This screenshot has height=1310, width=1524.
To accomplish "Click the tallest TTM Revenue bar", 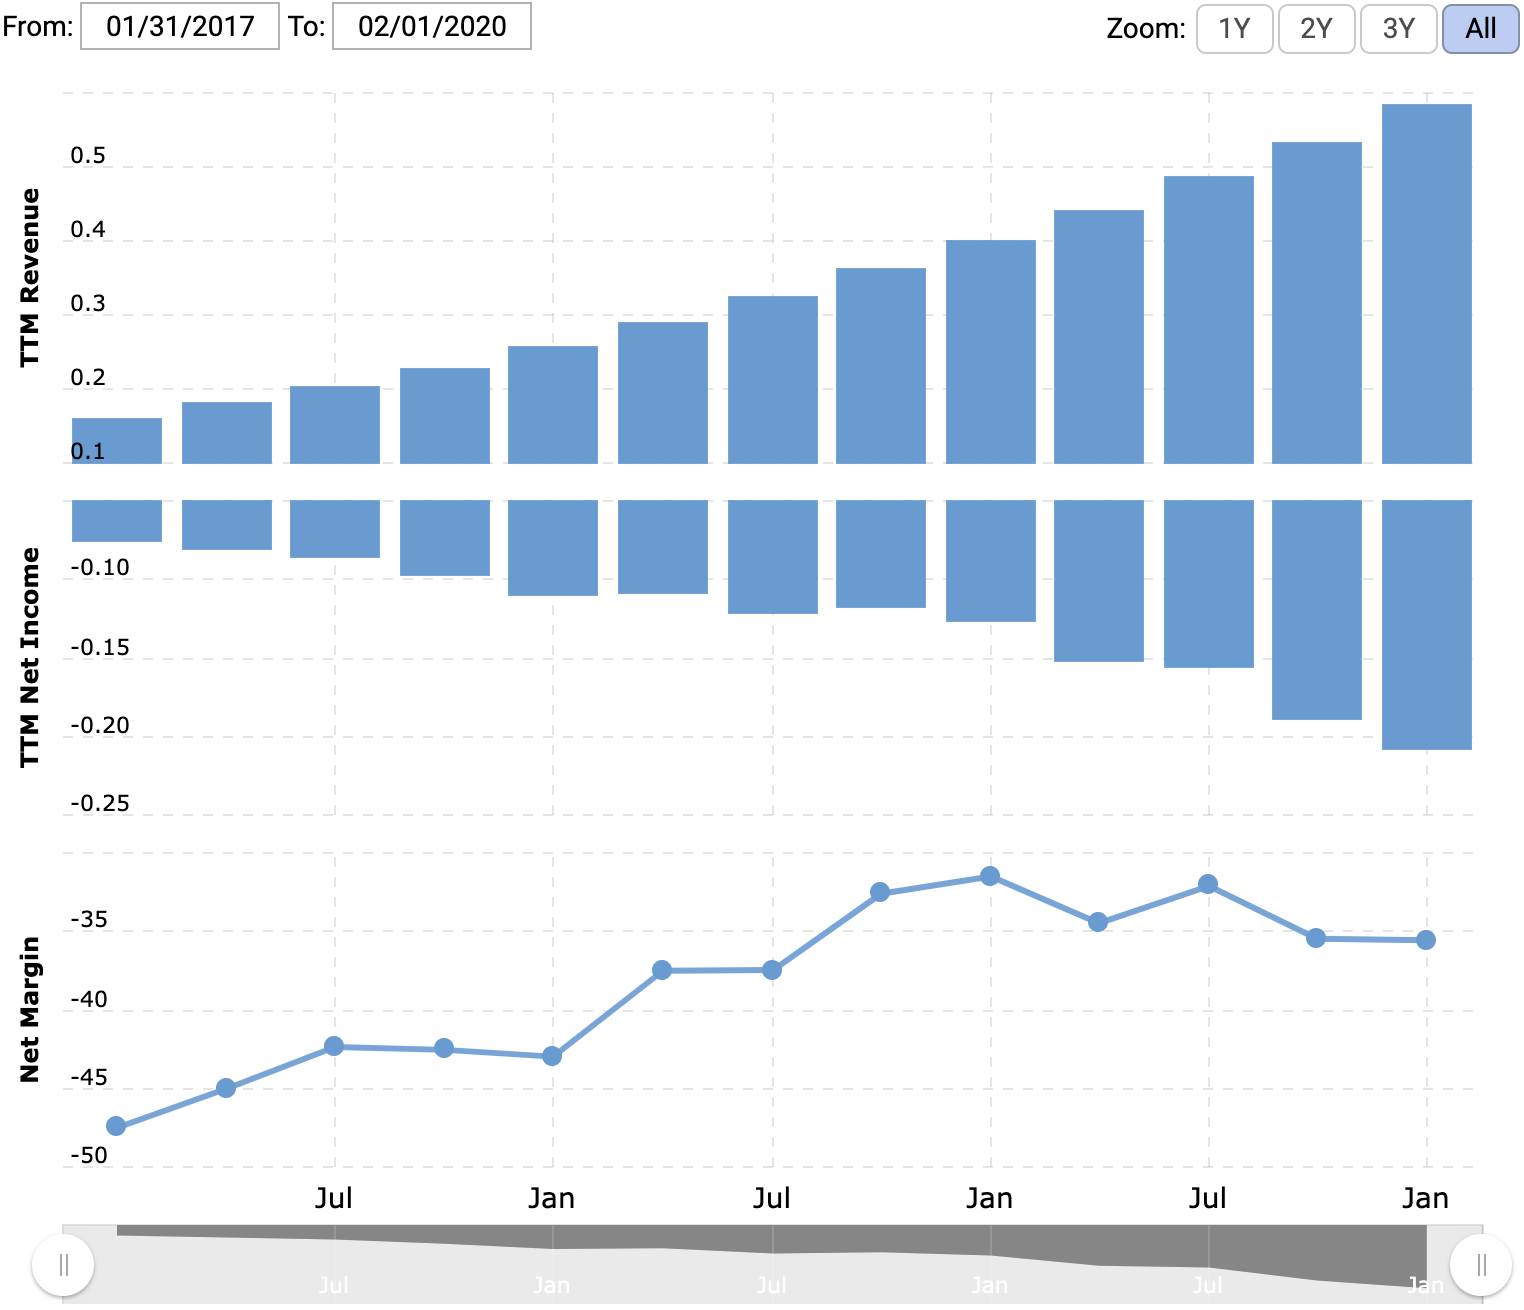I will pos(1426,284).
